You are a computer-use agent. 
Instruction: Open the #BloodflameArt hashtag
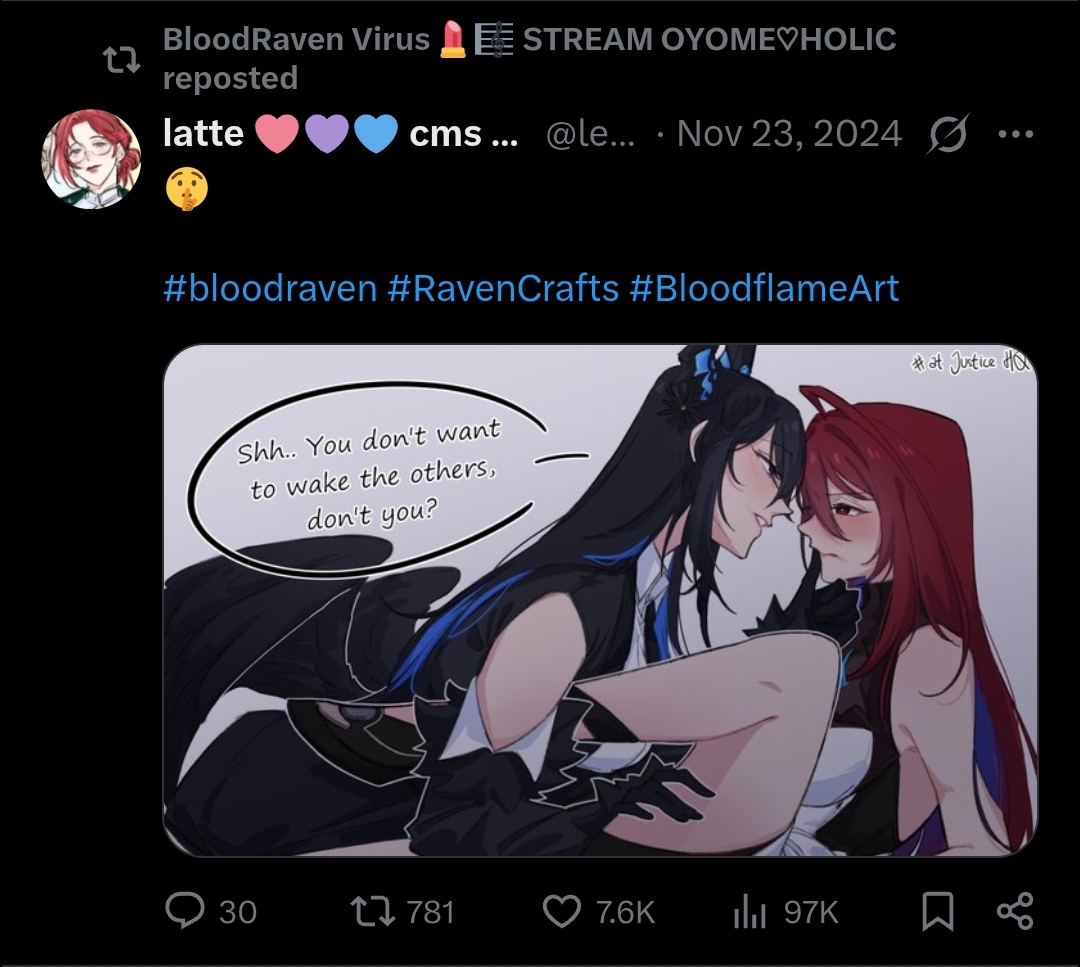(x=764, y=288)
